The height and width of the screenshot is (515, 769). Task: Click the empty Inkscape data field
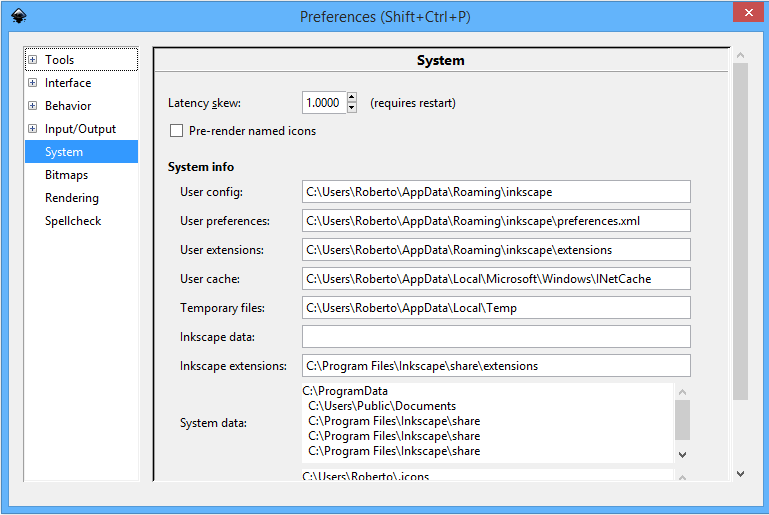click(496, 337)
